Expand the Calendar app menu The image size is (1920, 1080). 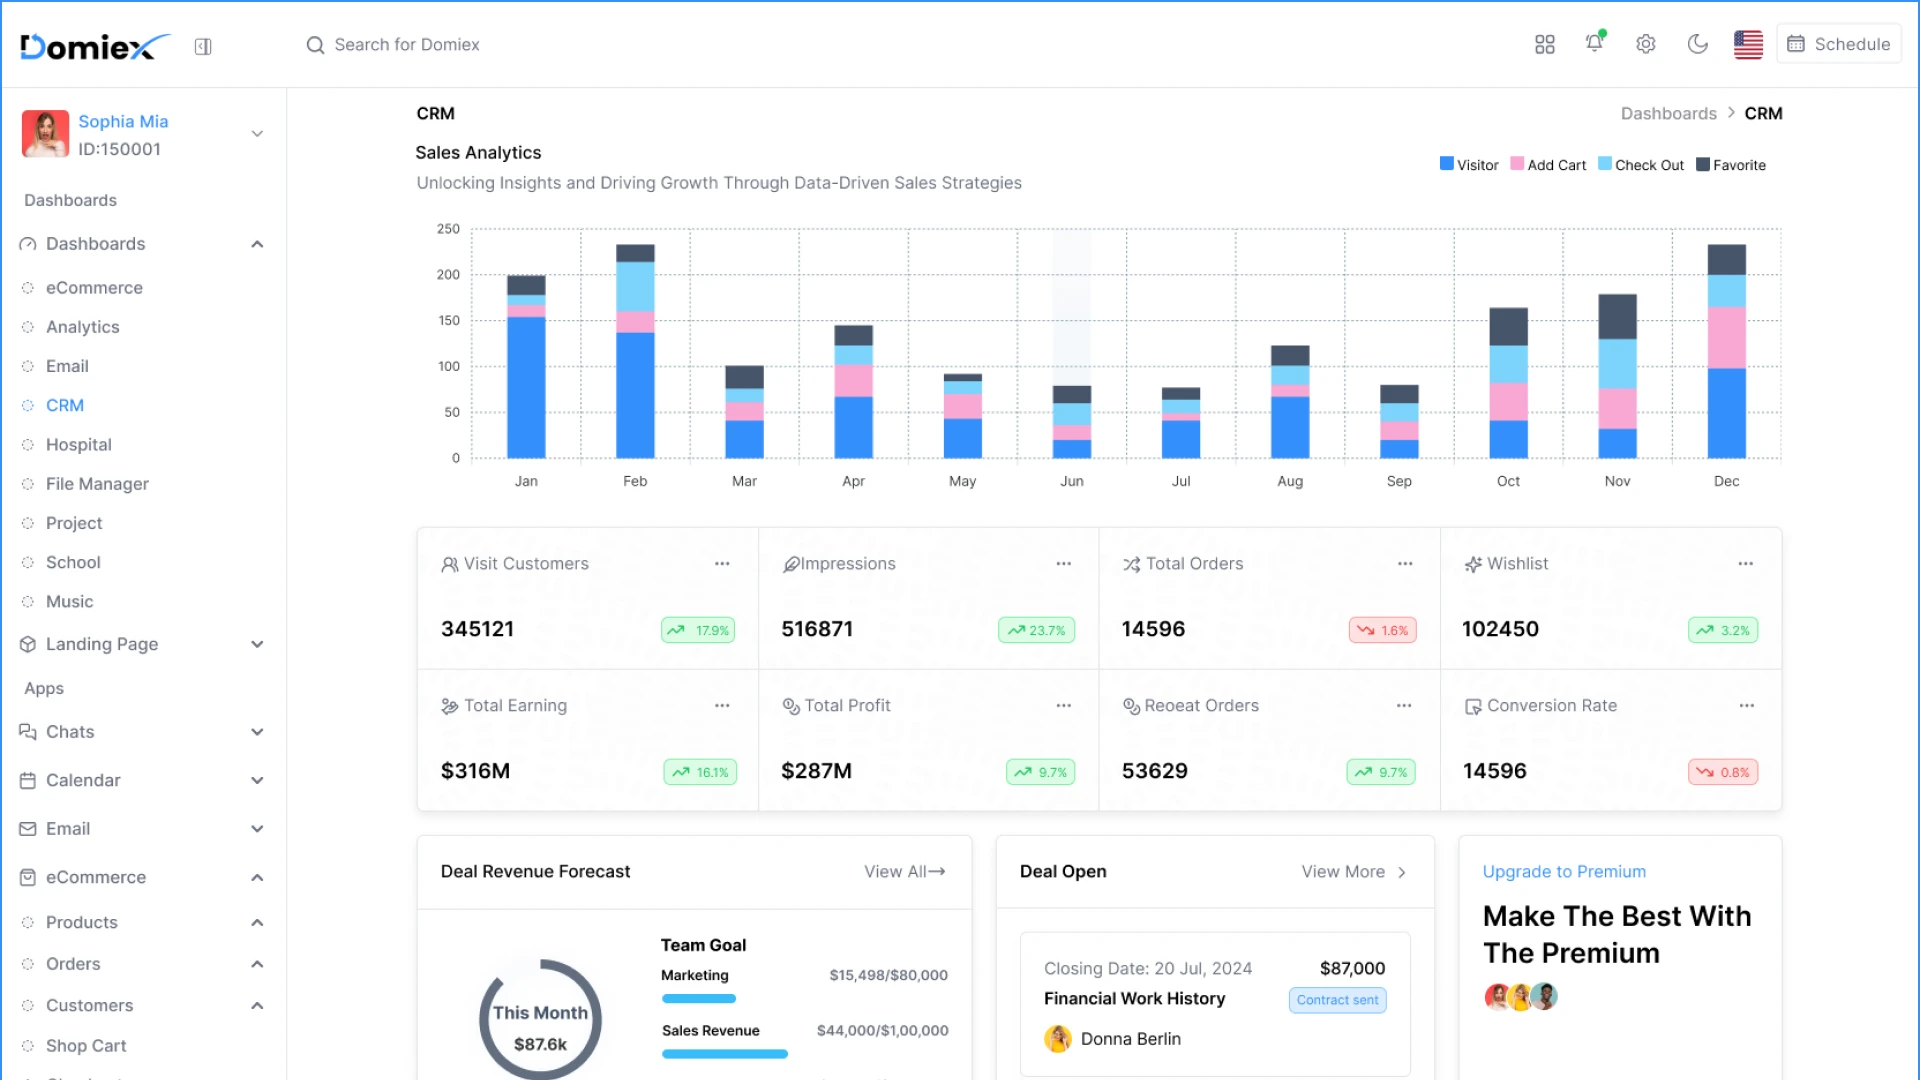257,781
